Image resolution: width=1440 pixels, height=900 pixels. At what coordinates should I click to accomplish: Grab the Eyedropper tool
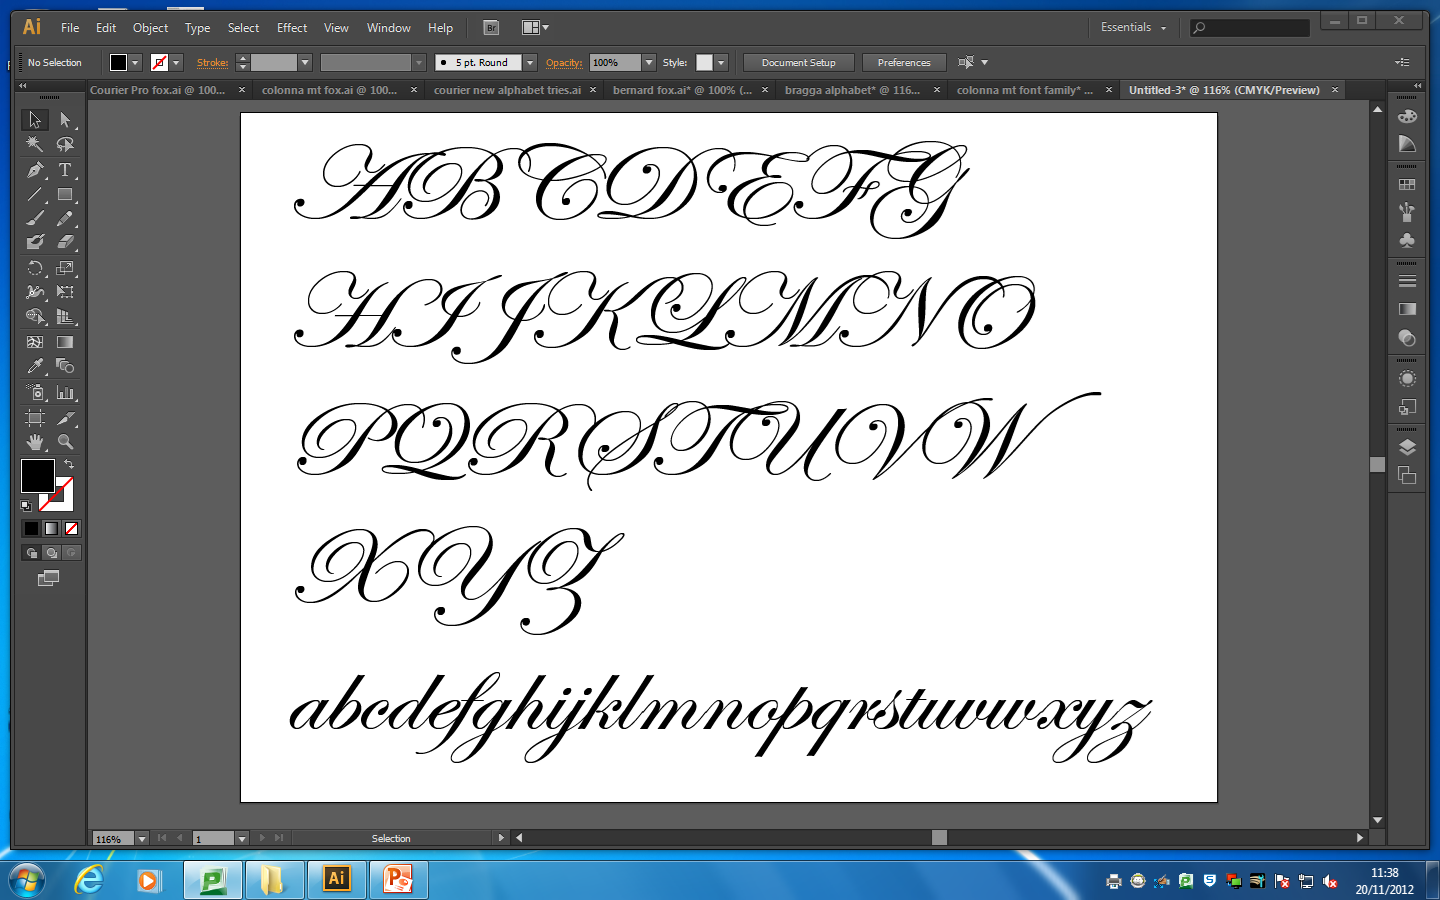click(x=34, y=366)
